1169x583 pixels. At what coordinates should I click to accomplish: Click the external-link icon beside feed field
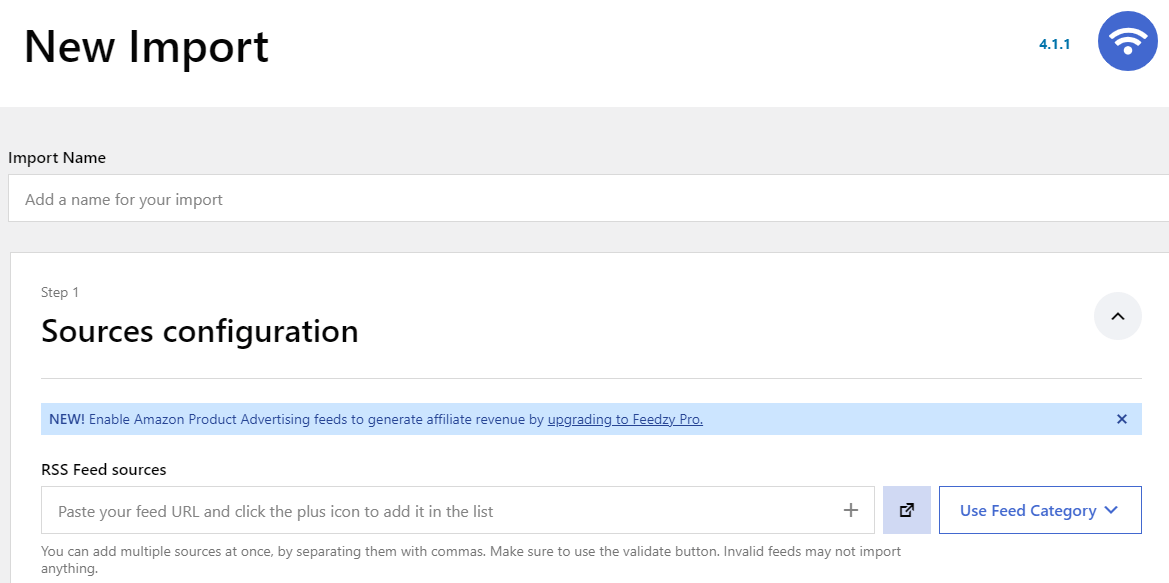pos(907,510)
